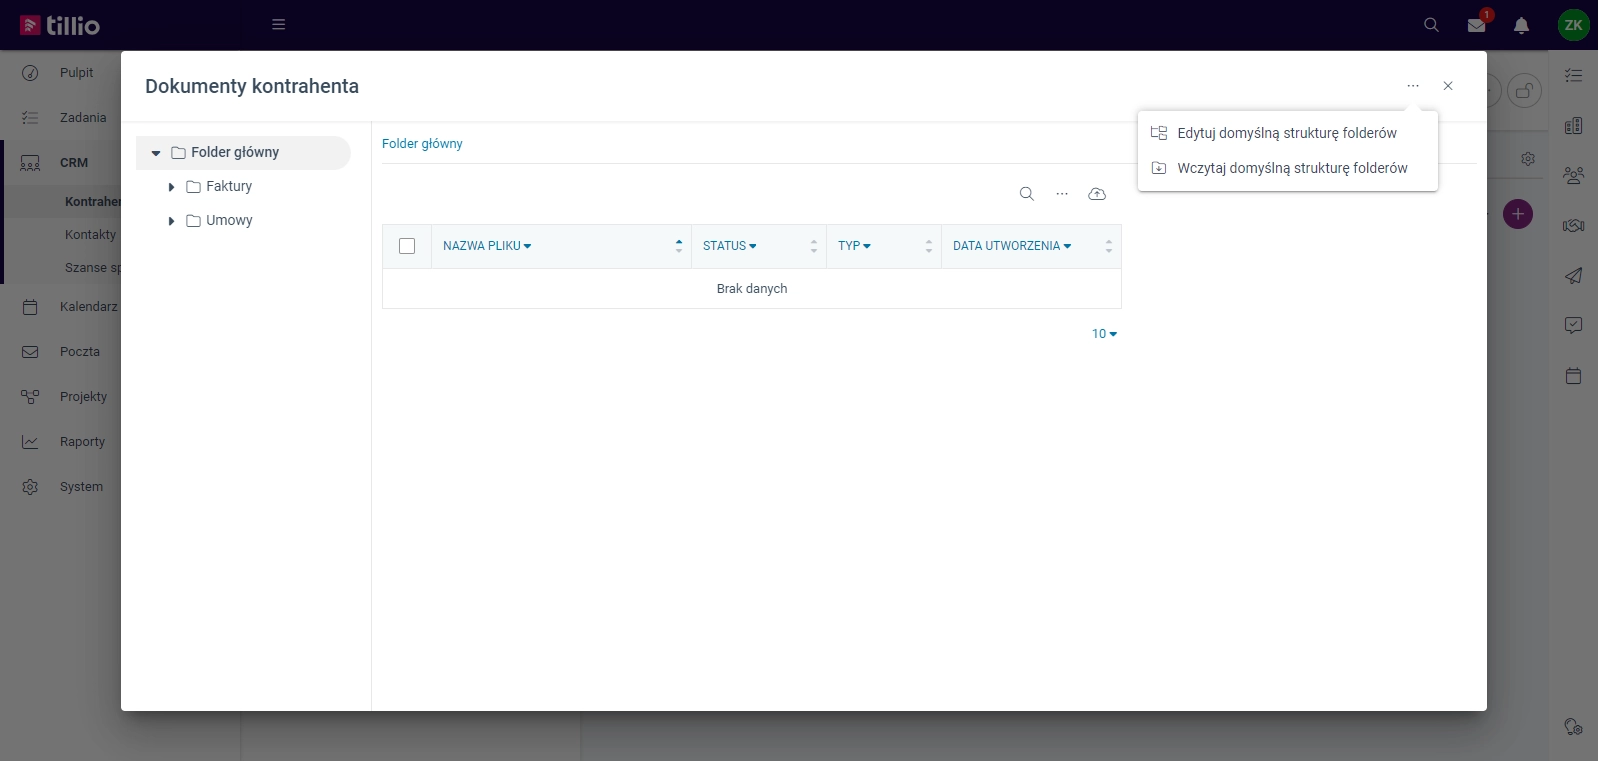Screen dimensions: 1608x761
Task: Select the Faktury folder
Action: pyautogui.click(x=229, y=187)
